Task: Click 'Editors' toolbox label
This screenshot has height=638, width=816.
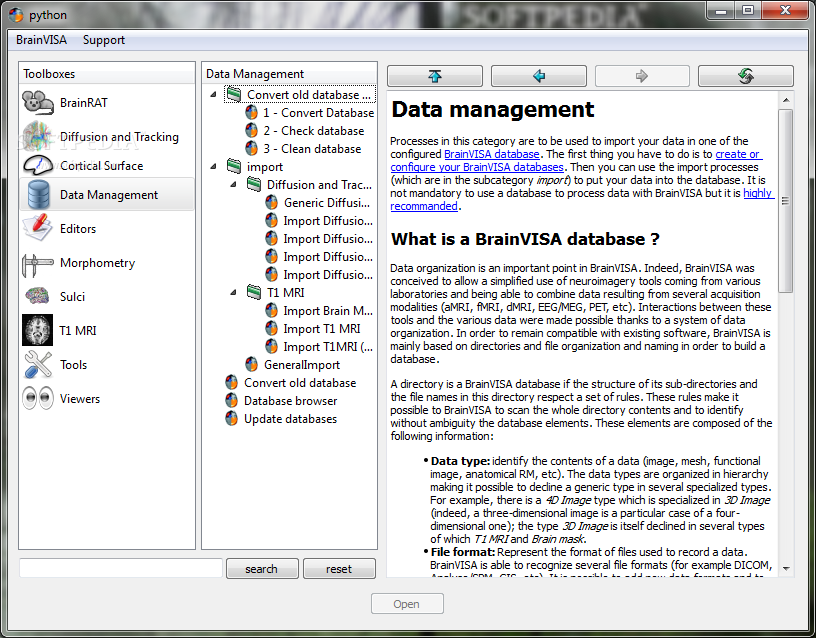Action: (x=78, y=228)
